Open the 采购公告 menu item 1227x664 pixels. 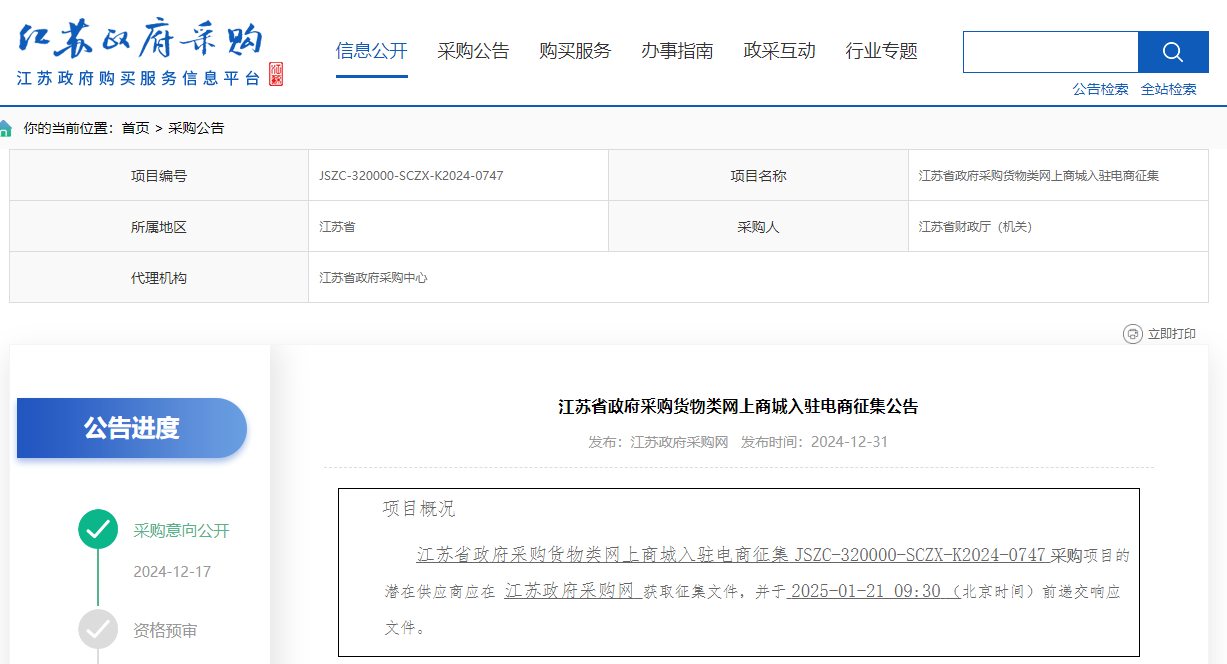point(472,51)
